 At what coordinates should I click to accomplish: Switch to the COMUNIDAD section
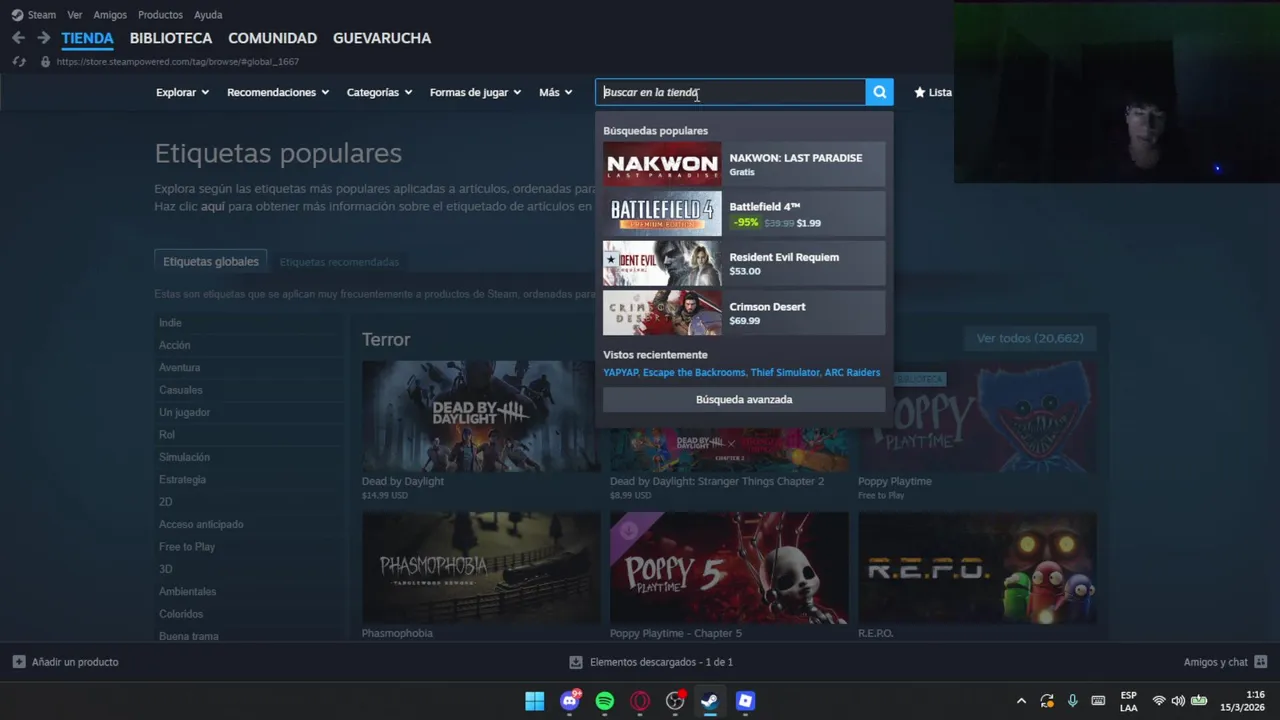pos(272,38)
